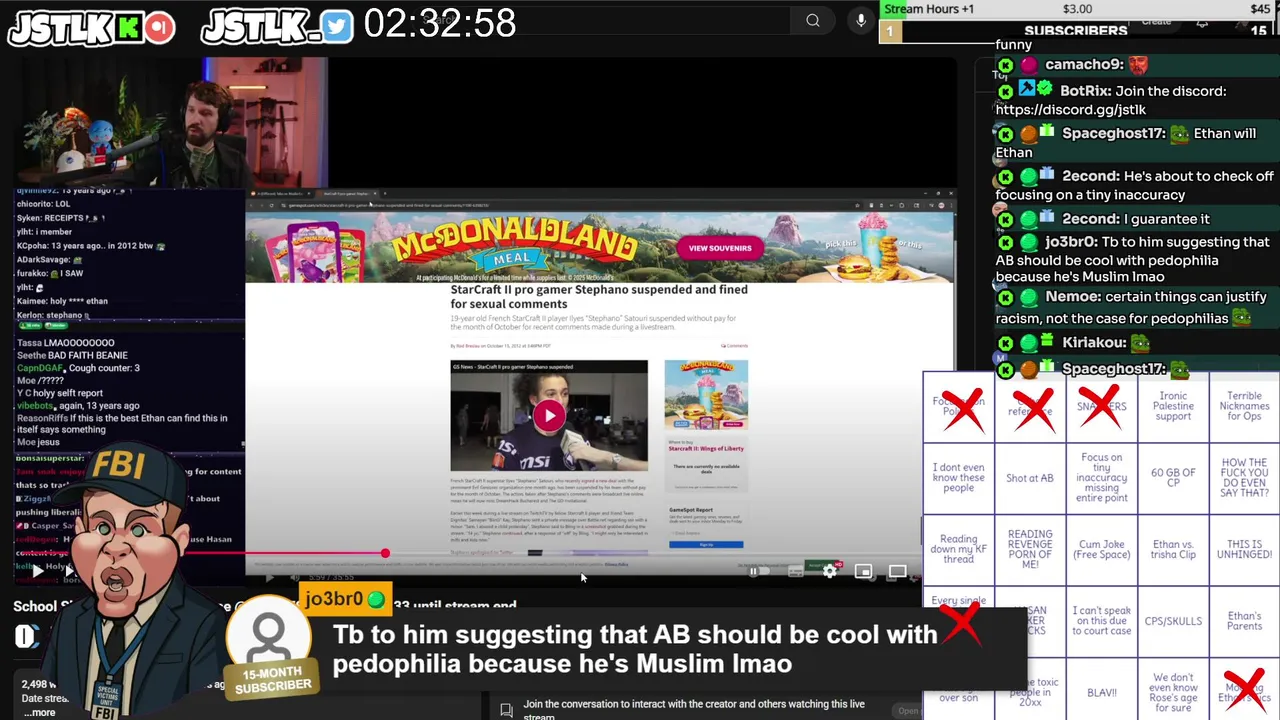Mute video using speaker volume icon
The image size is (1280, 720).
click(294, 577)
